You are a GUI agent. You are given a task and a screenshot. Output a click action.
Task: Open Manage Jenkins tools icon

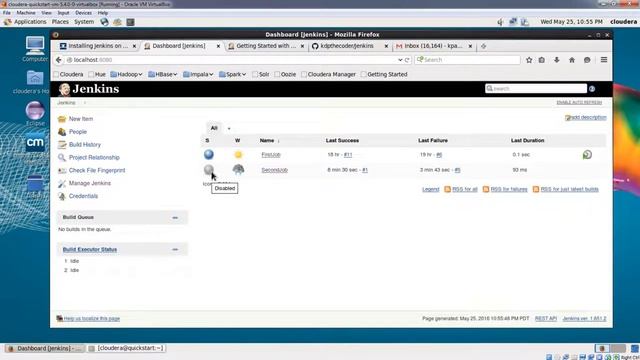tap(62, 183)
